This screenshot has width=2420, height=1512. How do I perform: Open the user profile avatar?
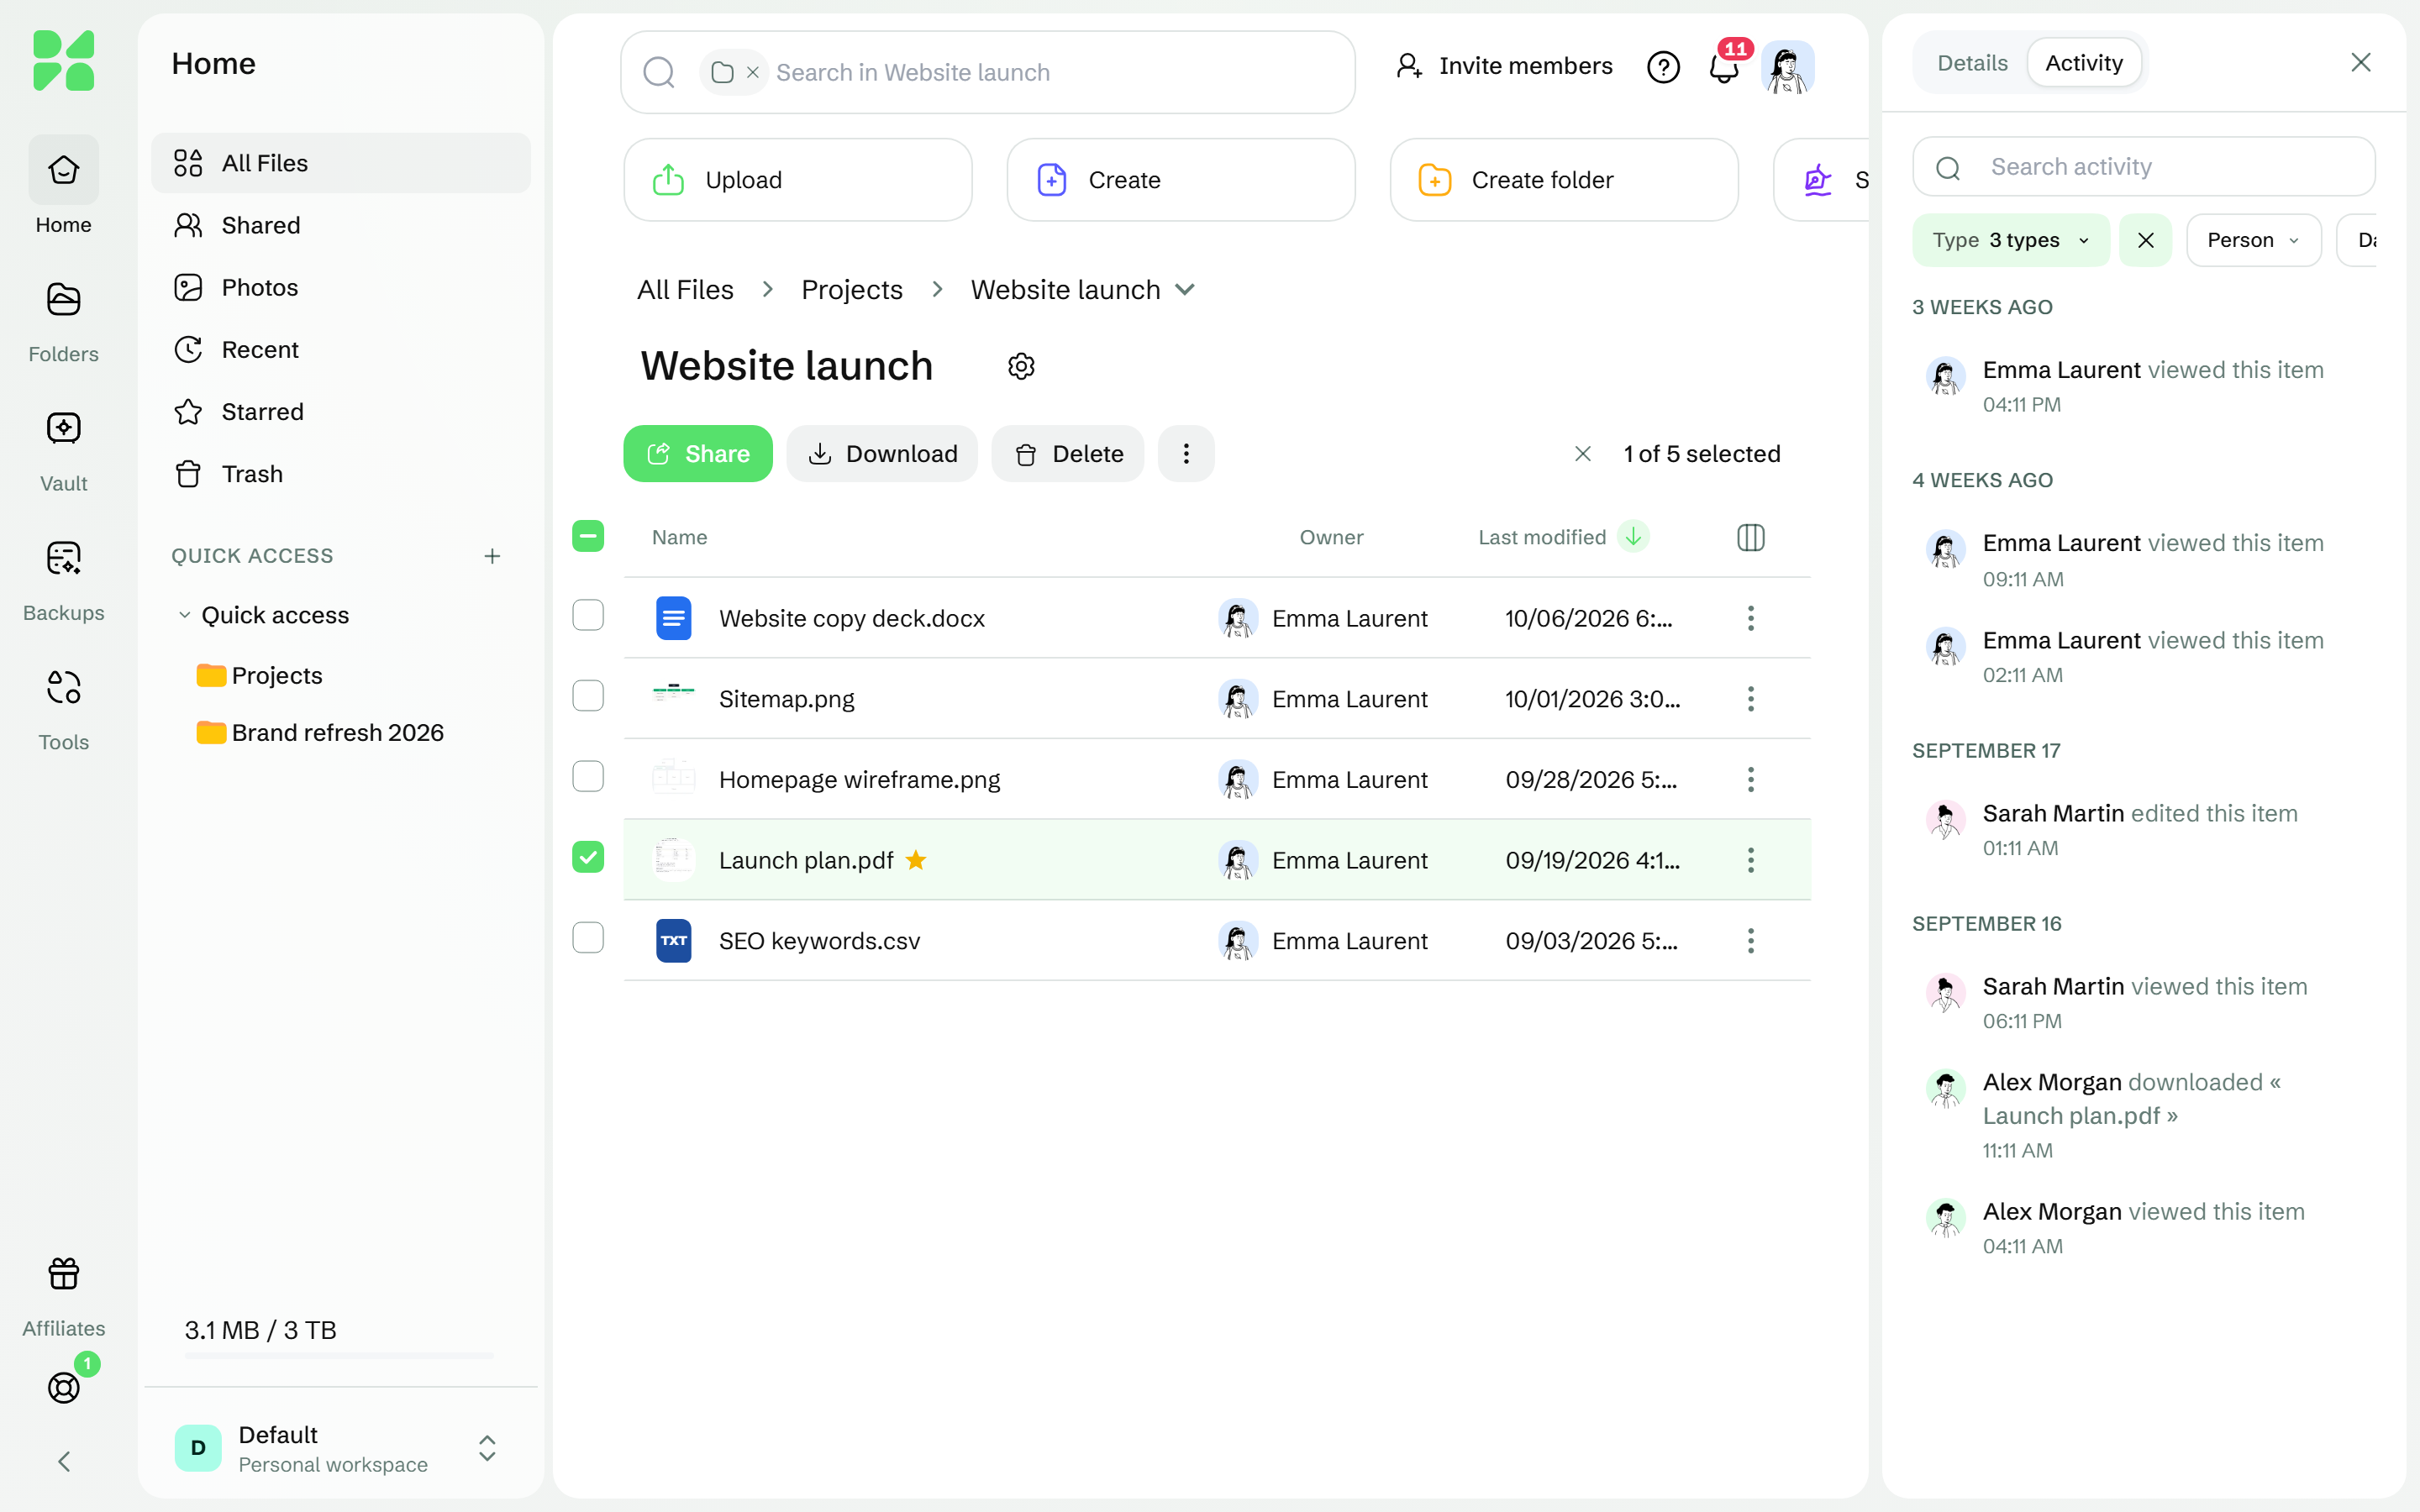point(1788,67)
